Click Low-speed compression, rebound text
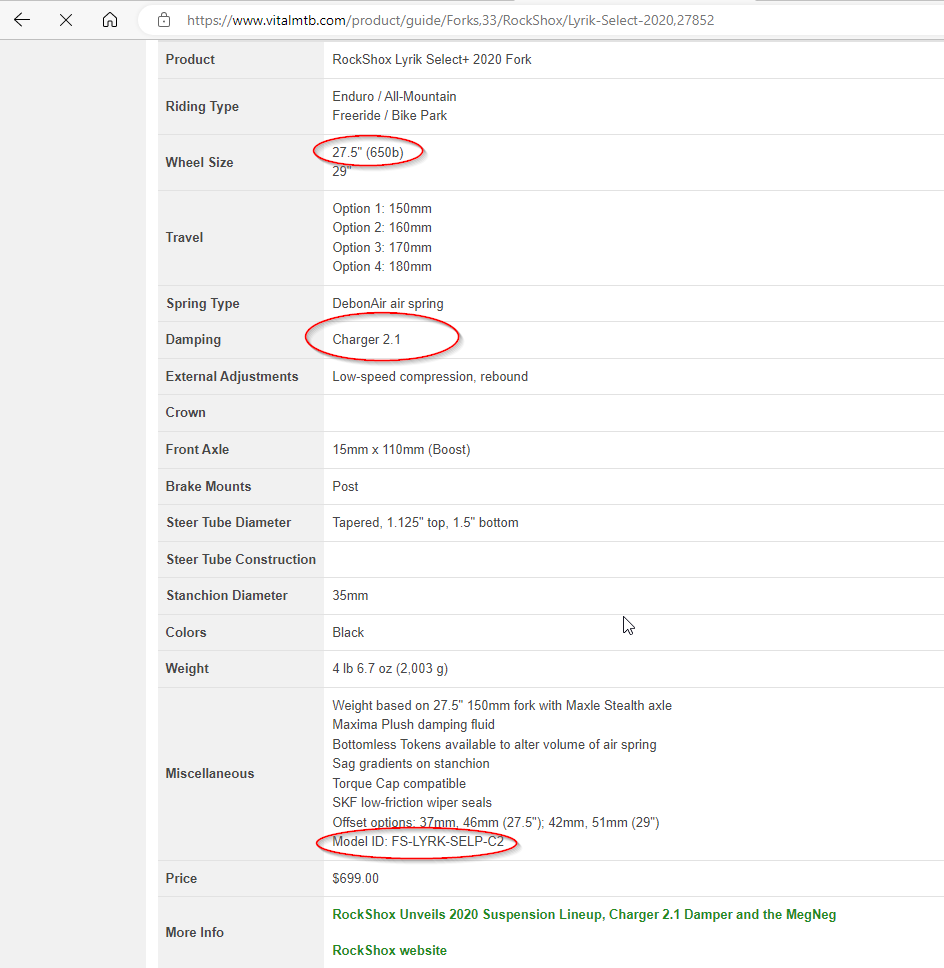 click(430, 377)
